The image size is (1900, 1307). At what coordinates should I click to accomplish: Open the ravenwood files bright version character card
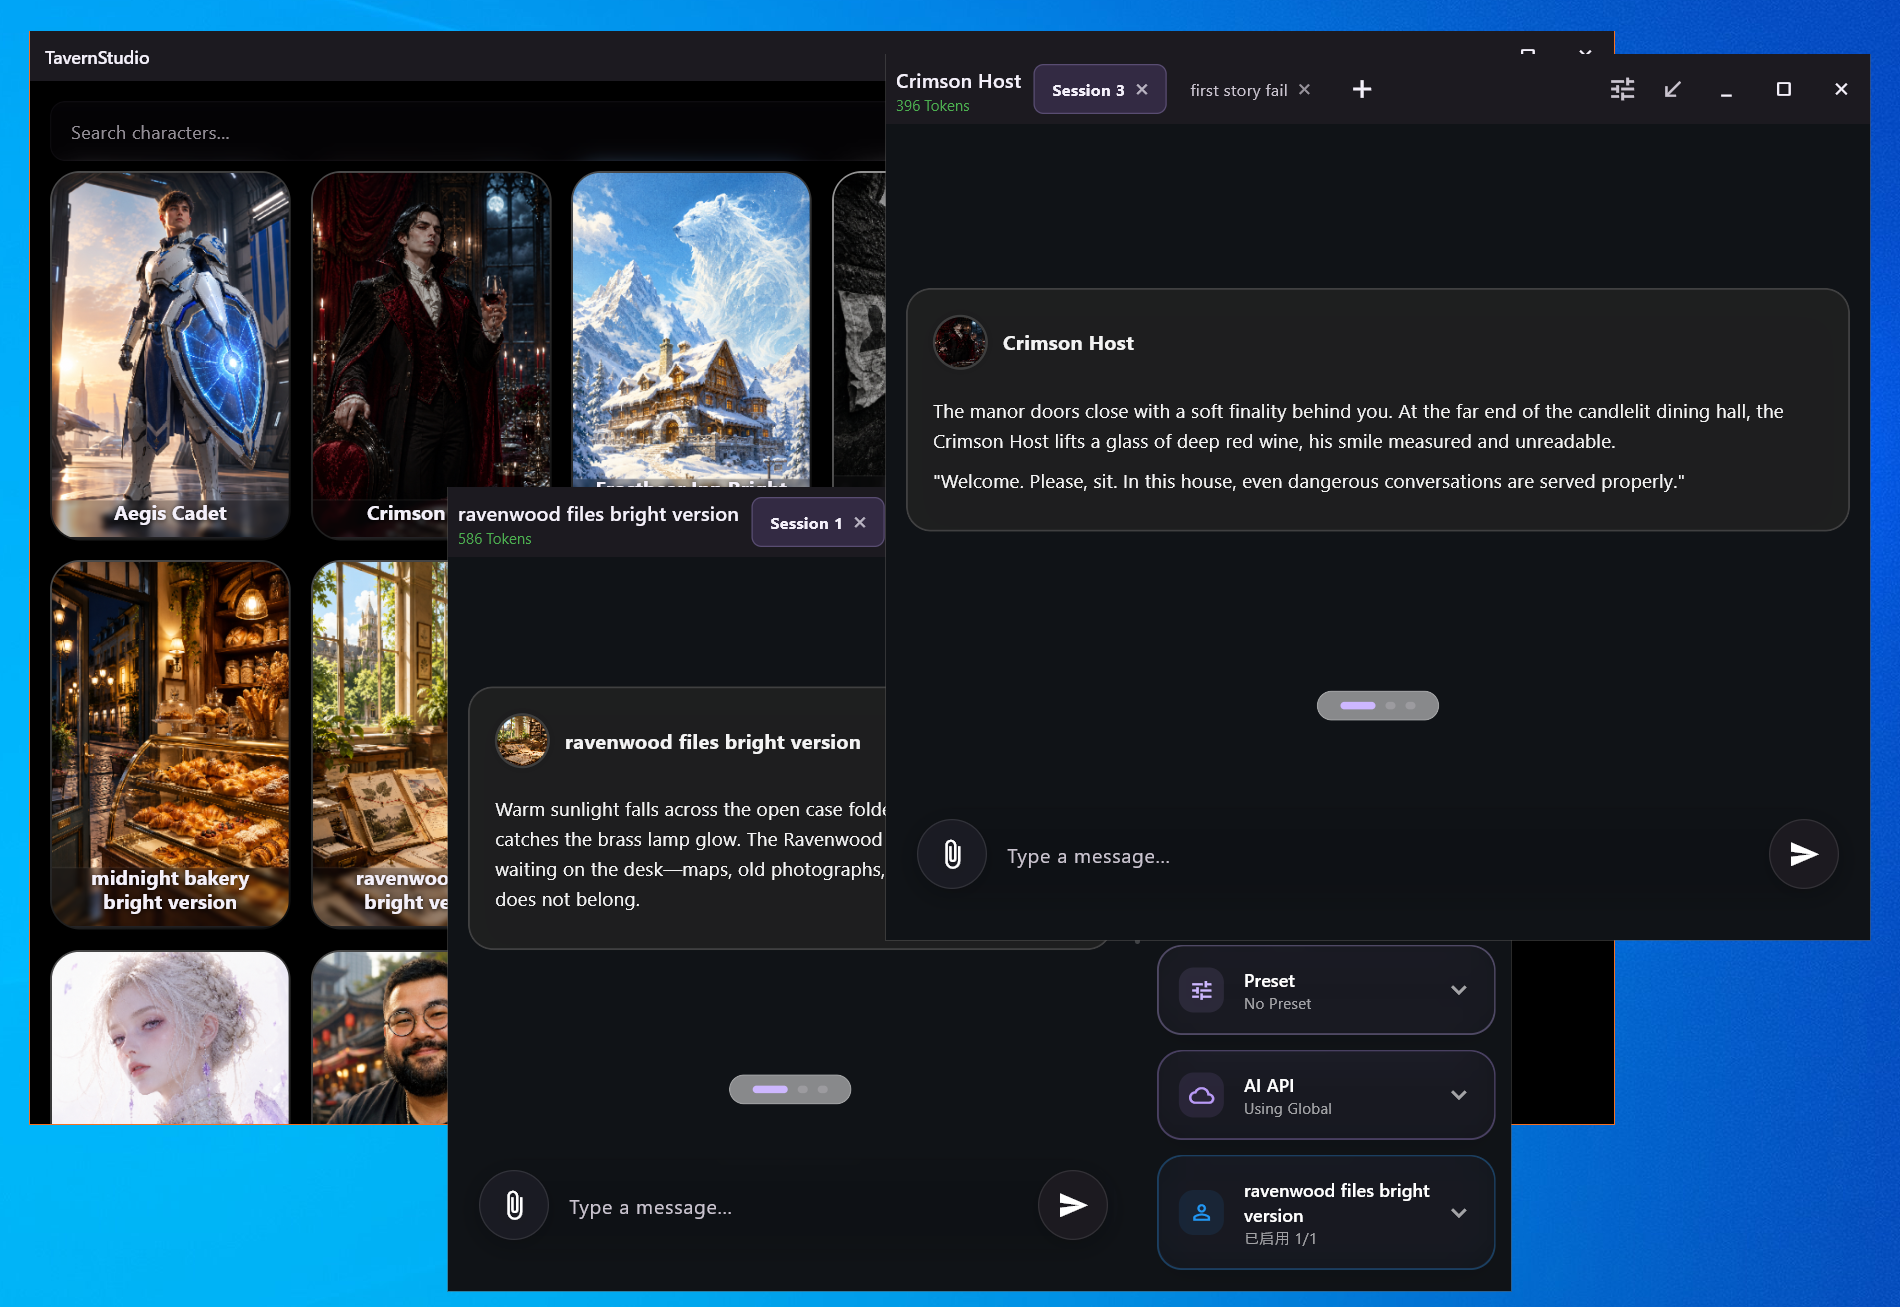coord(380,744)
